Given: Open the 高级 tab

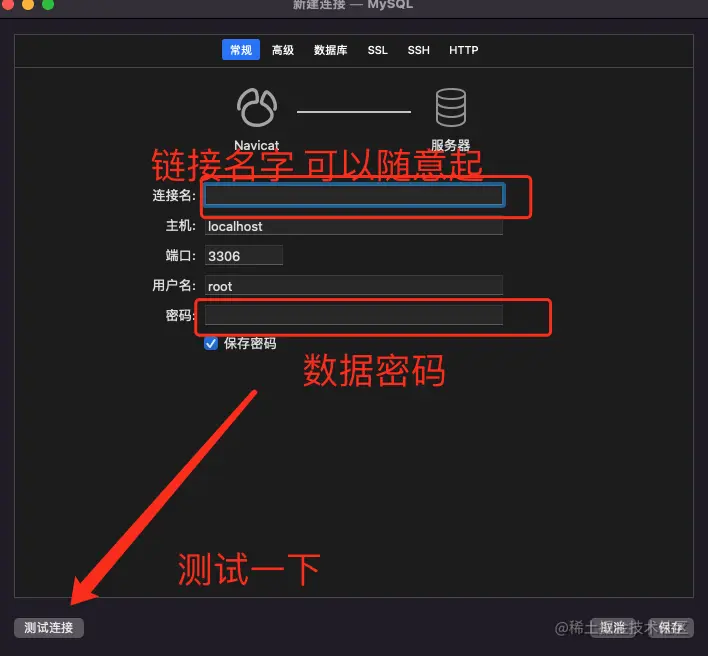Looking at the screenshot, I should [283, 50].
